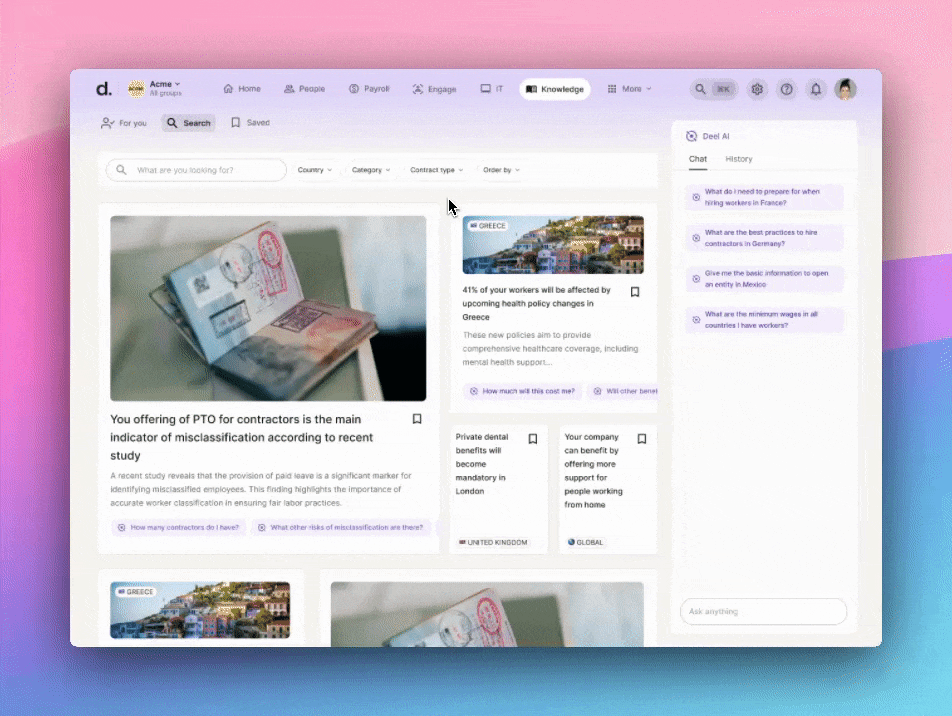Select the Deel AI icon in the panel
The width and height of the screenshot is (952, 716).
tap(690, 136)
